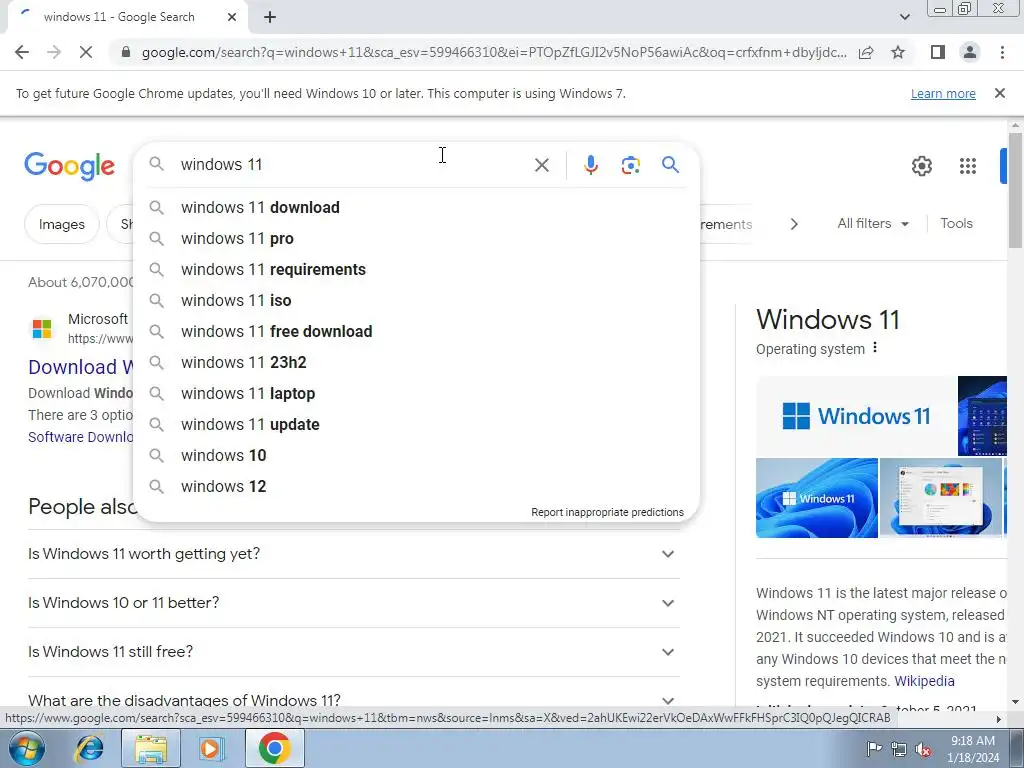Open the Action Center flag icon
The height and width of the screenshot is (768, 1024).
[874, 749]
